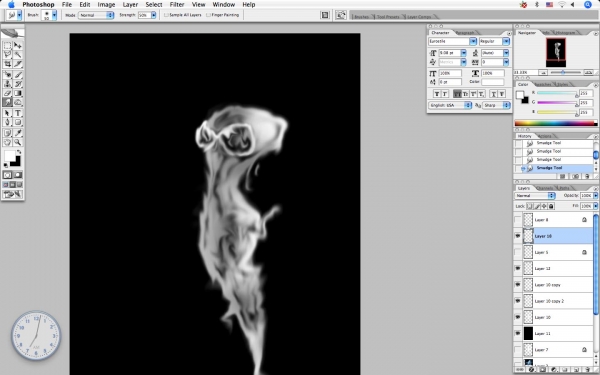Screen dimensions: 600x375
Task: Enable Finger Painting checkbox
Action: coord(208,15)
